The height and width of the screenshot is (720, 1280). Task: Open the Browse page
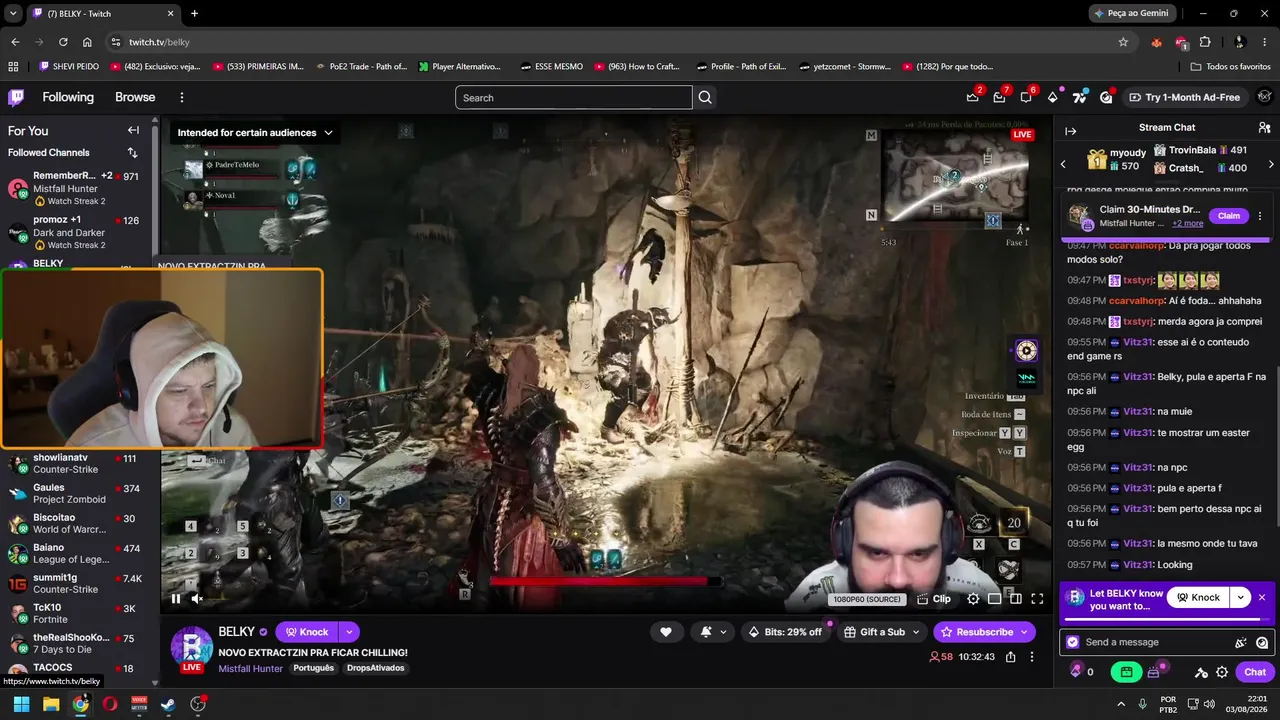point(135,97)
